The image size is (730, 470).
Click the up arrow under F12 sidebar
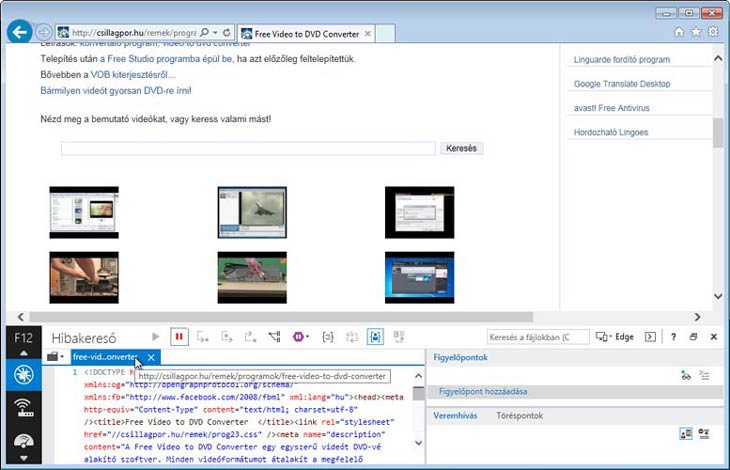[x=23, y=354]
